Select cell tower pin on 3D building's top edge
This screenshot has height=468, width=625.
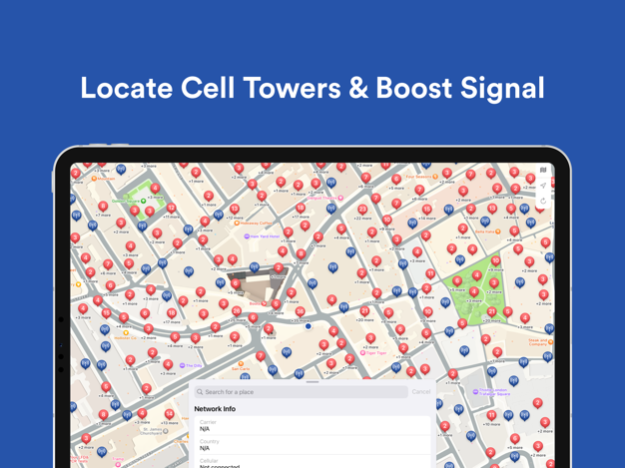(x=254, y=267)
